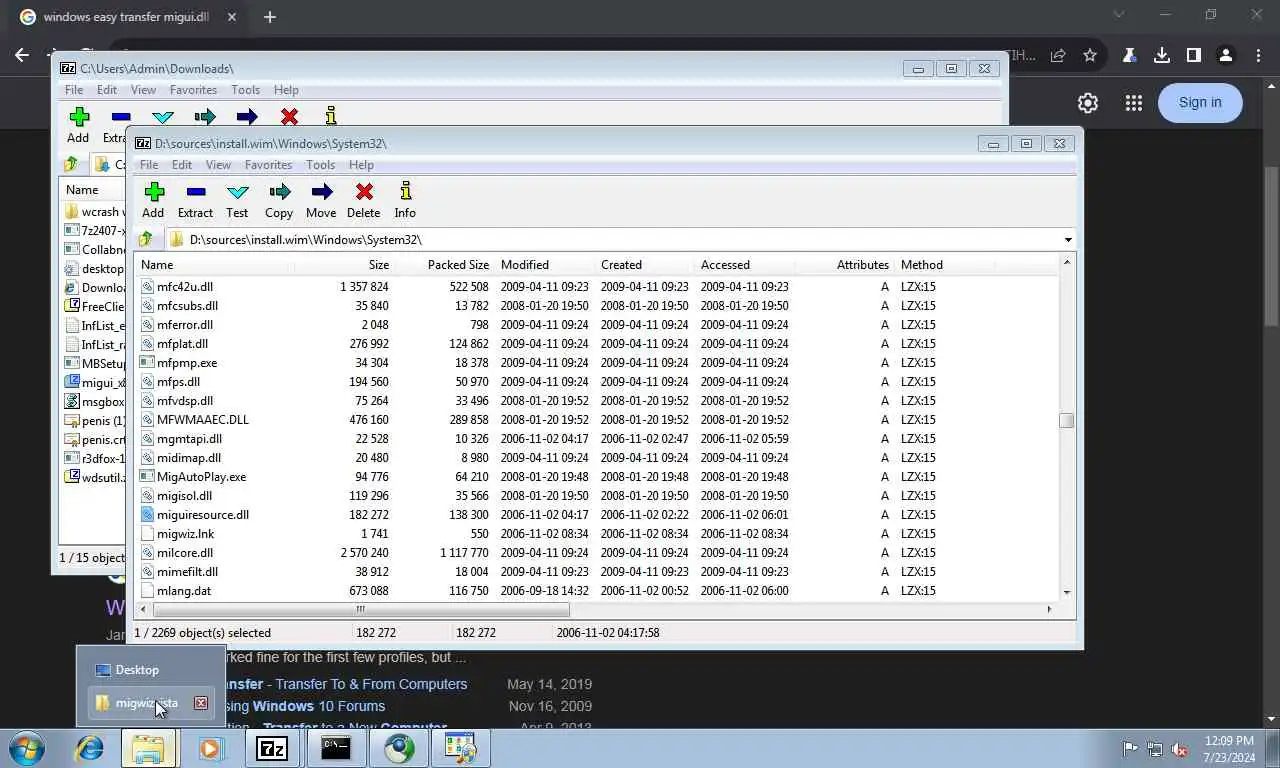Click the Move toolbar icon
Screen dimensions: 1280x768
coord(321,199)
